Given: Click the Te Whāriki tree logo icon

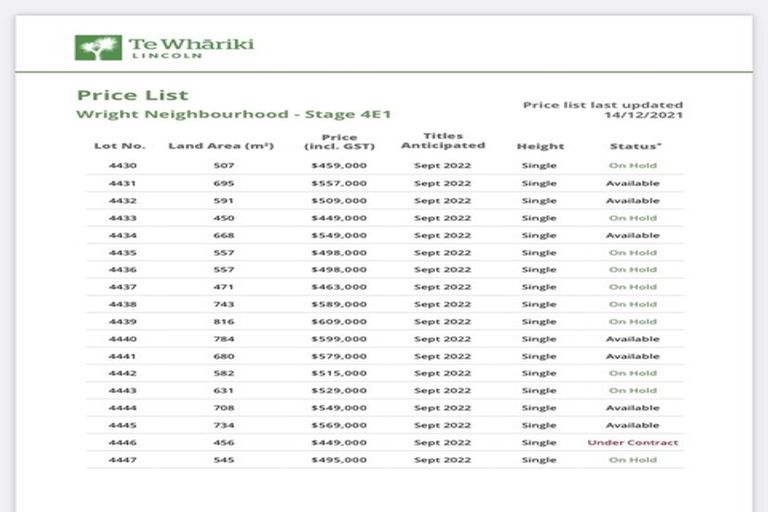Looking at the screenshot, I should [98, 47].
